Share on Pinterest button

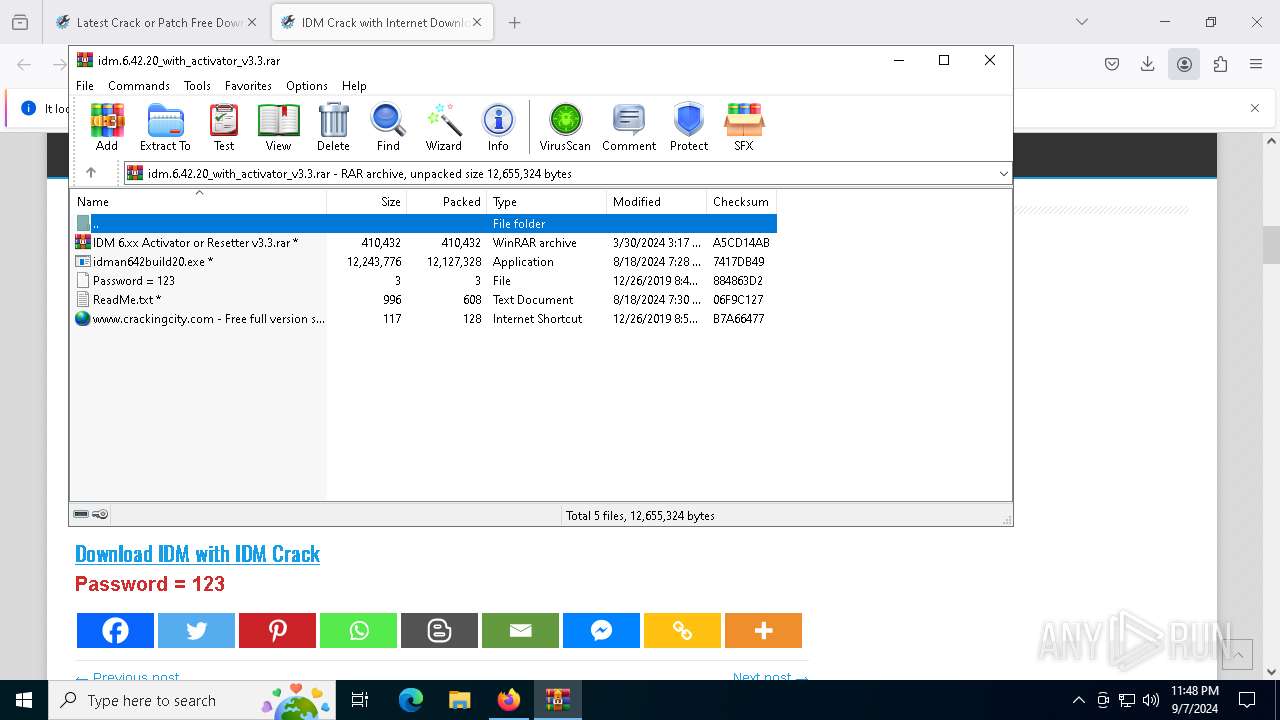(277, 630)
